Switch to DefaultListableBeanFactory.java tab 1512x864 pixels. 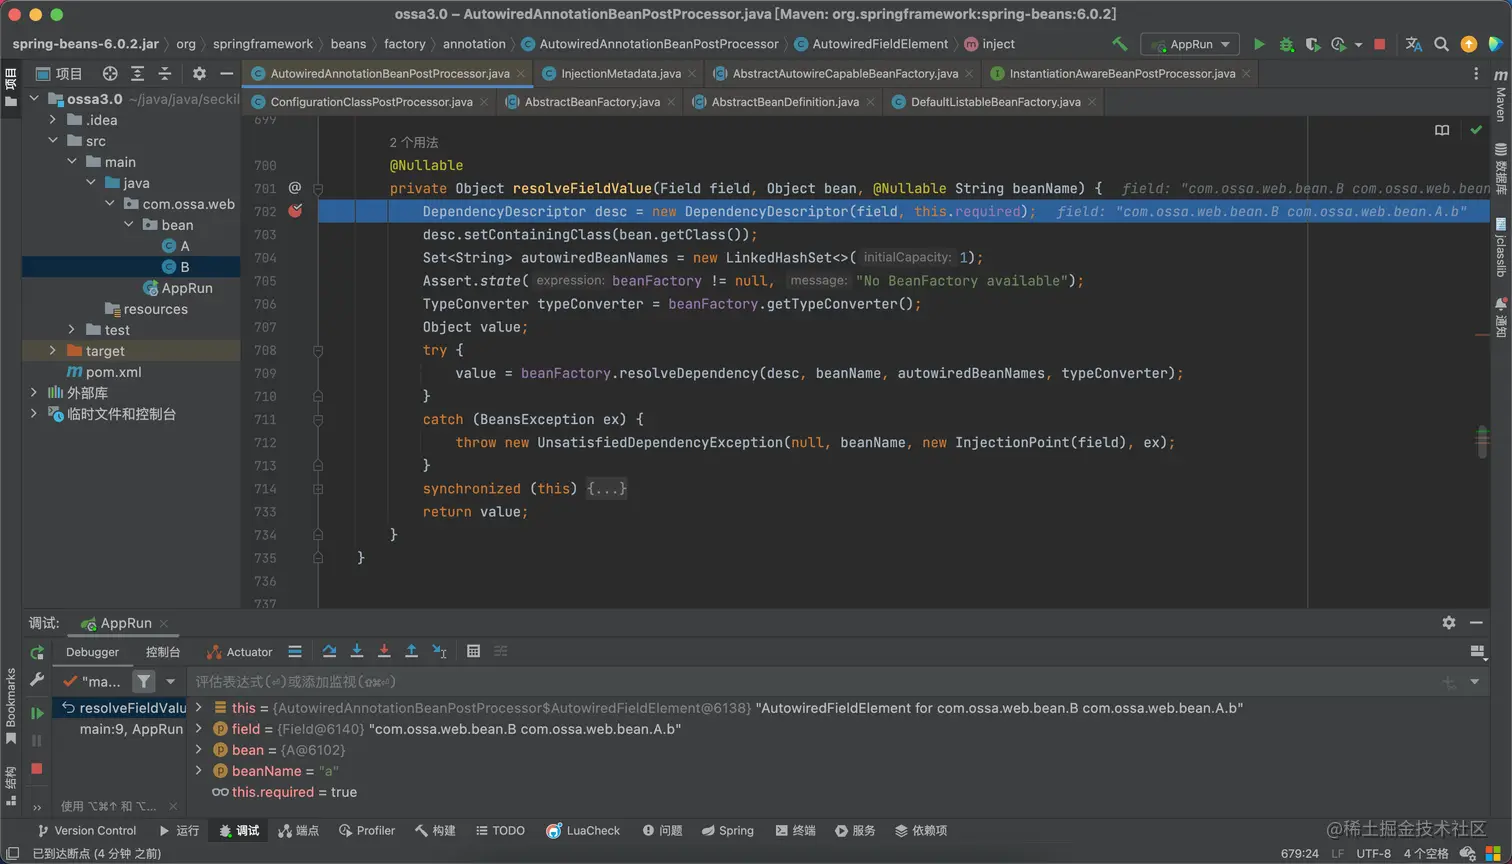995,102
